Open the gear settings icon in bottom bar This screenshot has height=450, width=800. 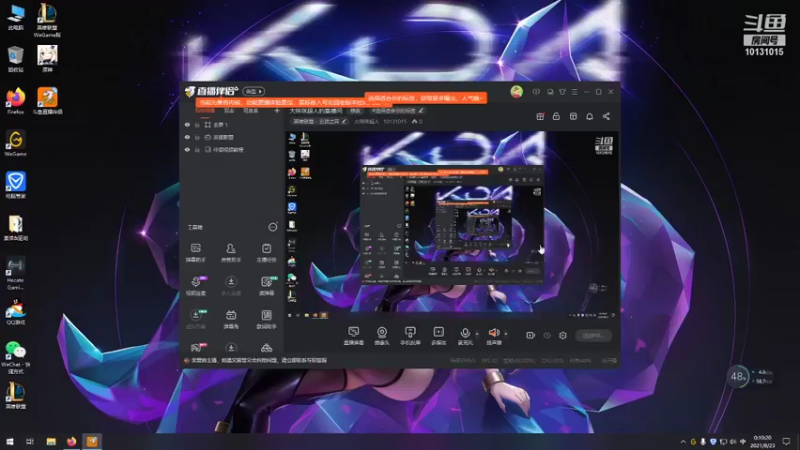pyautogui.click(x=563, y=335)
